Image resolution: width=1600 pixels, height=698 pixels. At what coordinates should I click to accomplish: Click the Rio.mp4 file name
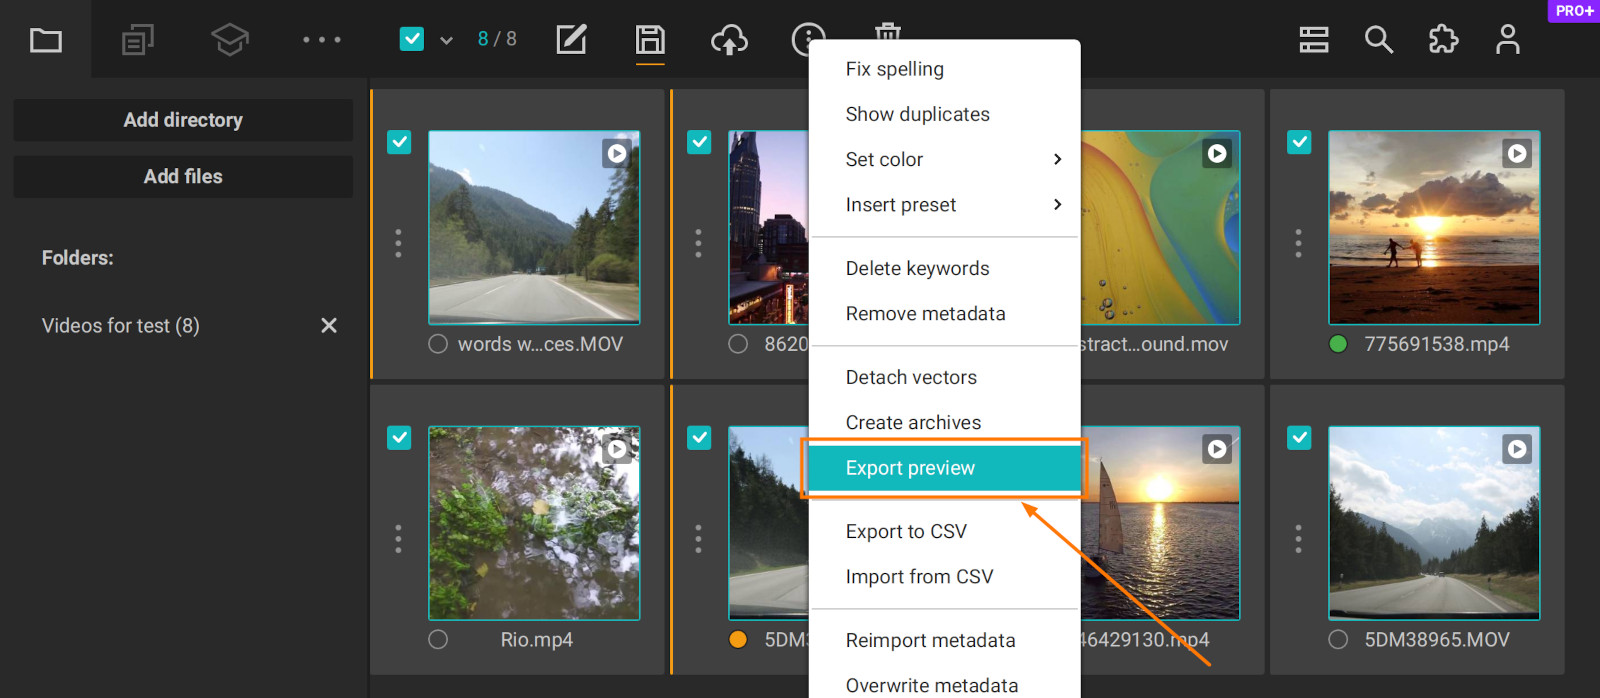(537, 640)
